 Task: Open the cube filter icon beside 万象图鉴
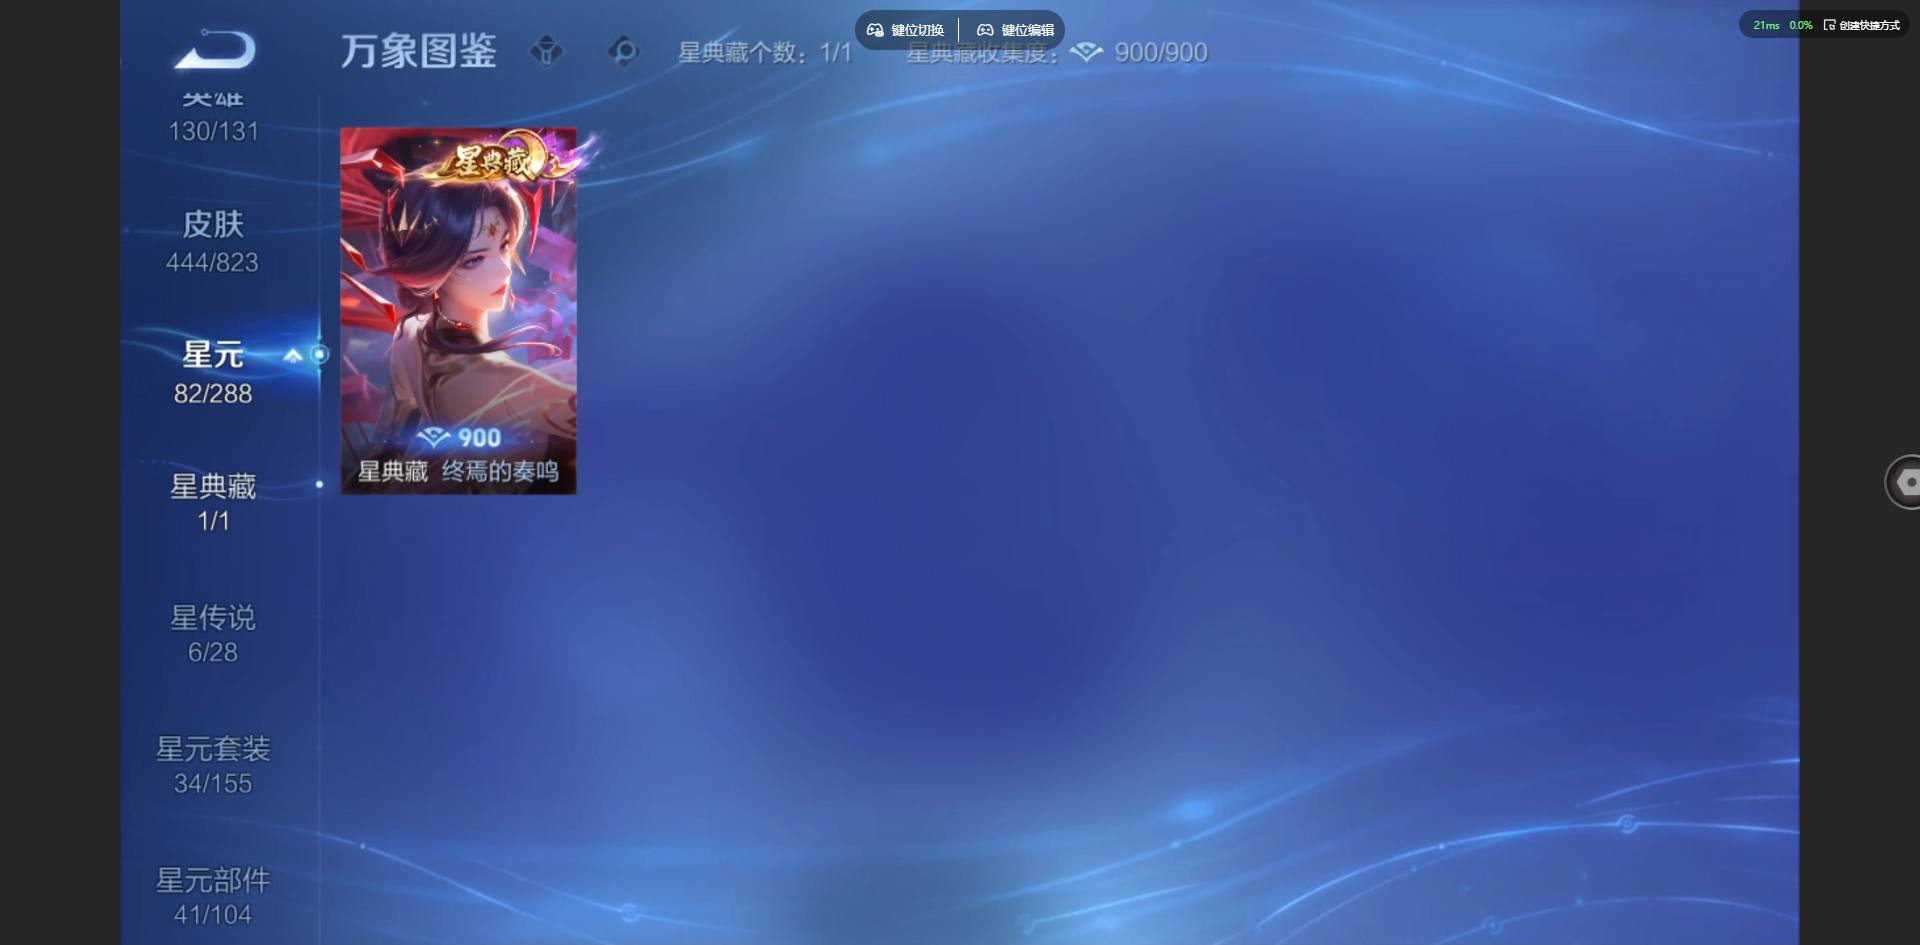pyautogui.click(x=546, y=50)
